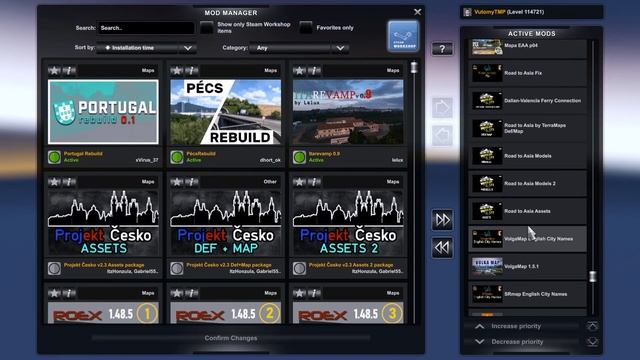The width and height of the screenshot is (640, 360).
Task: Open info for Sarevamp 0.9 mod
Action: (x=314, y=71)
